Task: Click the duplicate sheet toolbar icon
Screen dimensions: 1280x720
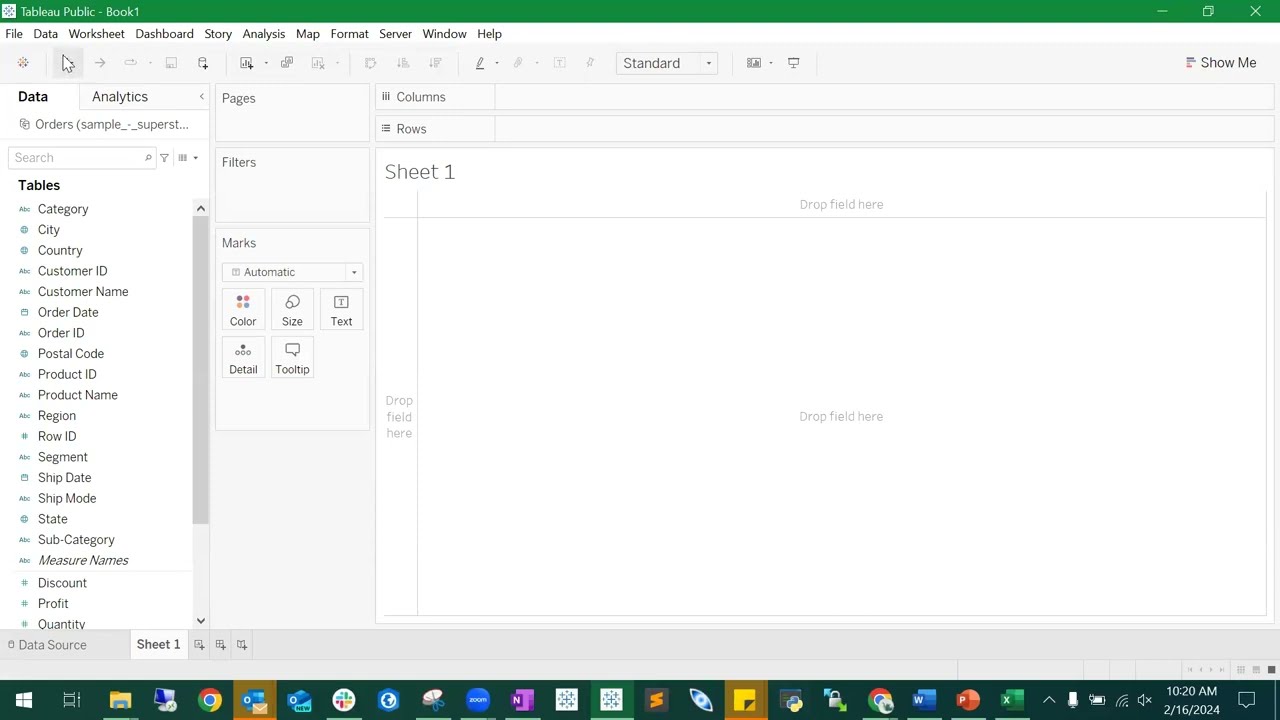Action: coord(287,63)
